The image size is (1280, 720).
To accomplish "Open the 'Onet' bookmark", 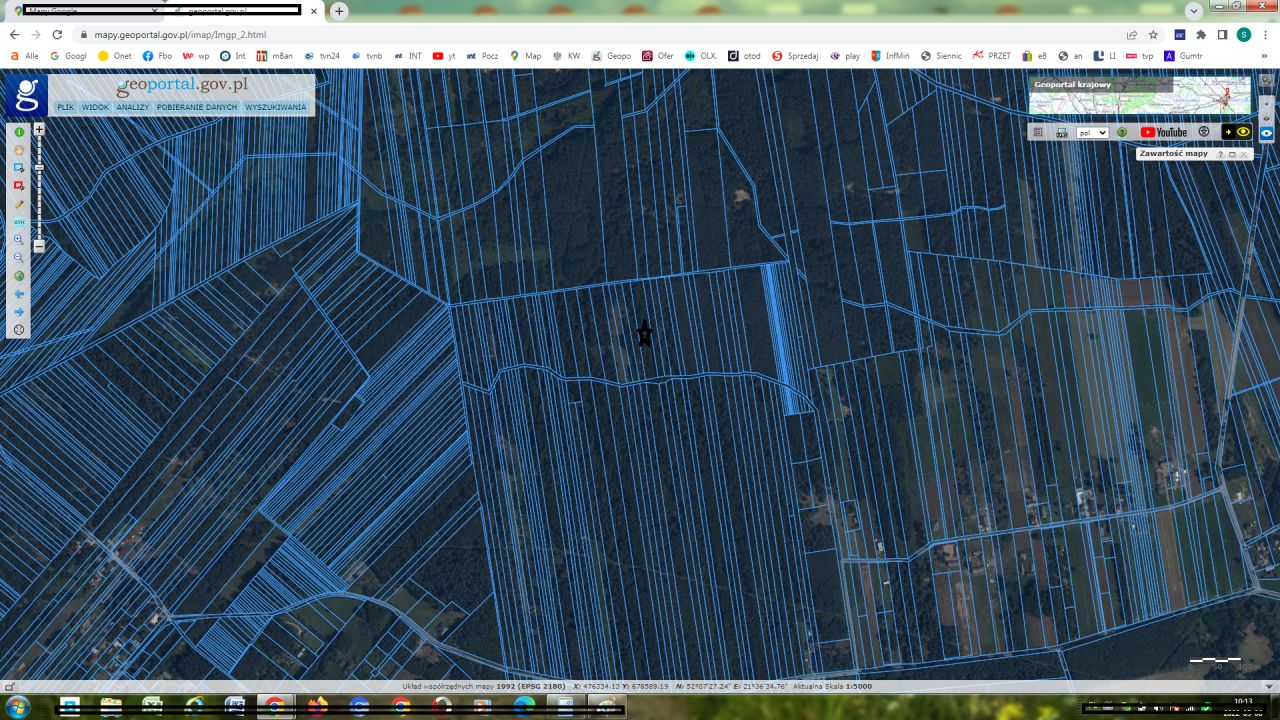I will coord(114,56).
